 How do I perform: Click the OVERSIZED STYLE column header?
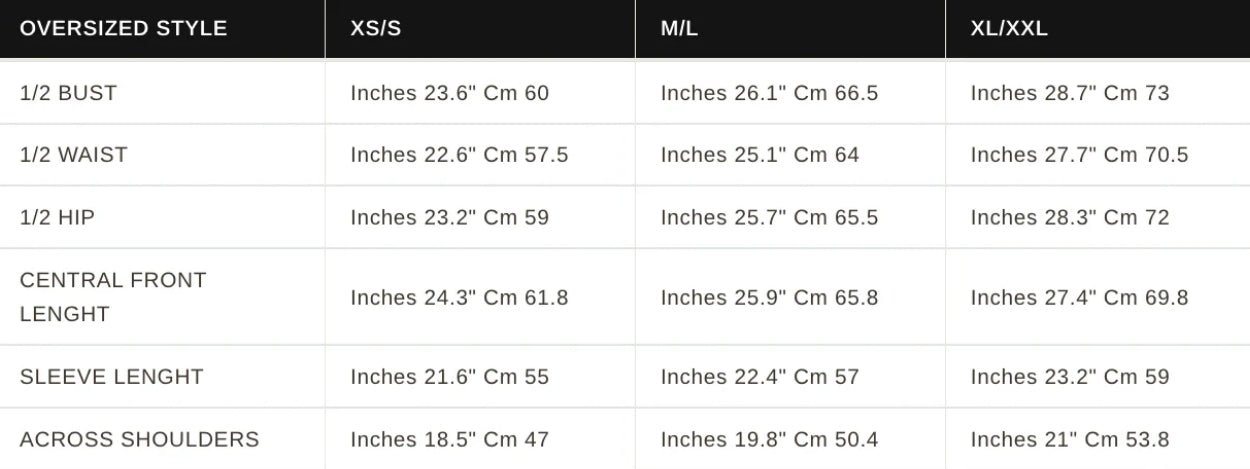coord(123,28)
